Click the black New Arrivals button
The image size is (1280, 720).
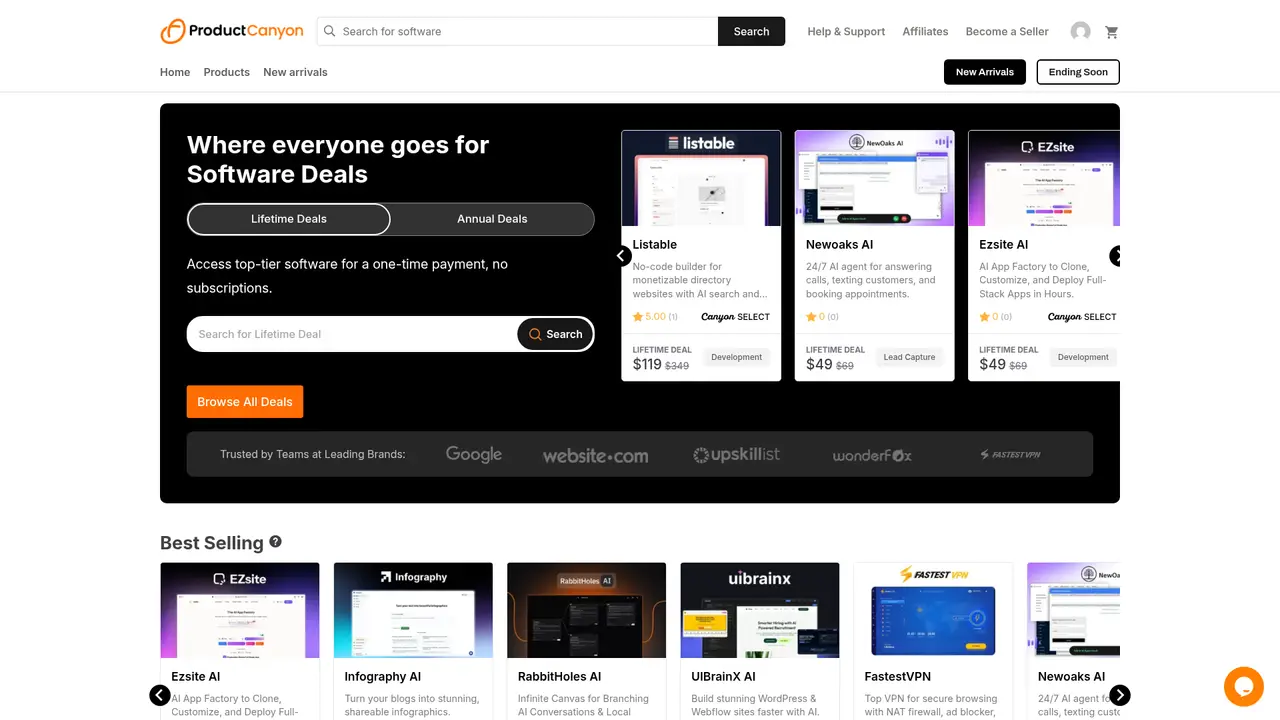point(985,72)
